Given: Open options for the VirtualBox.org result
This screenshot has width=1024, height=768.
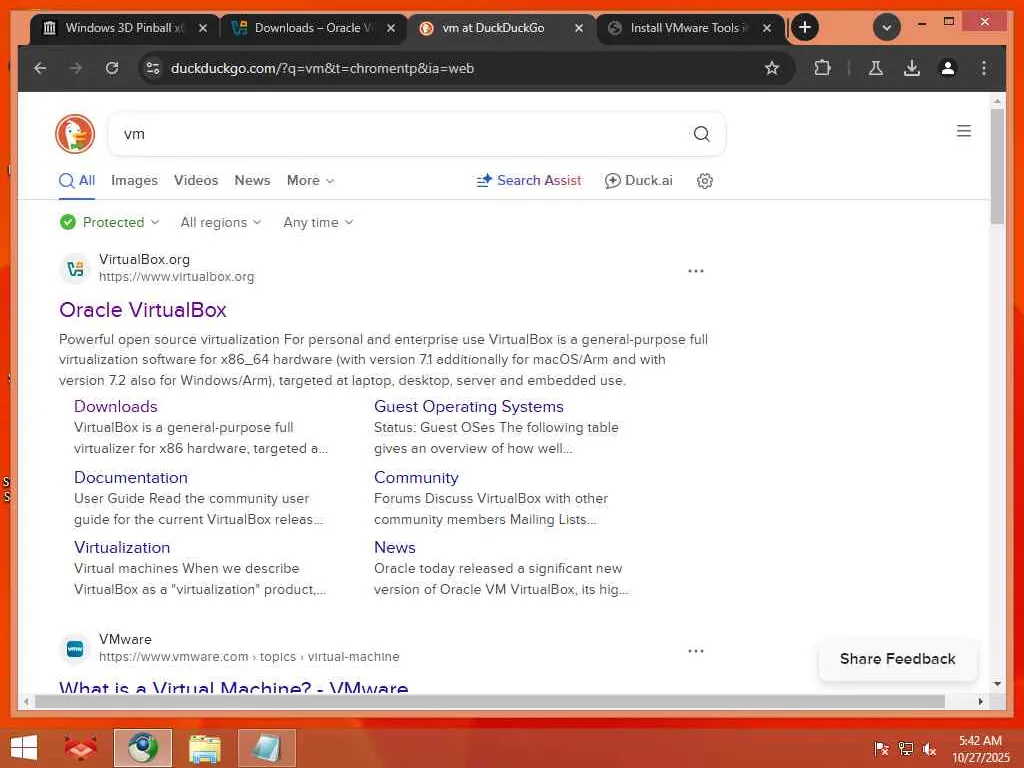Looking at the screenshot, I should 696,270.
